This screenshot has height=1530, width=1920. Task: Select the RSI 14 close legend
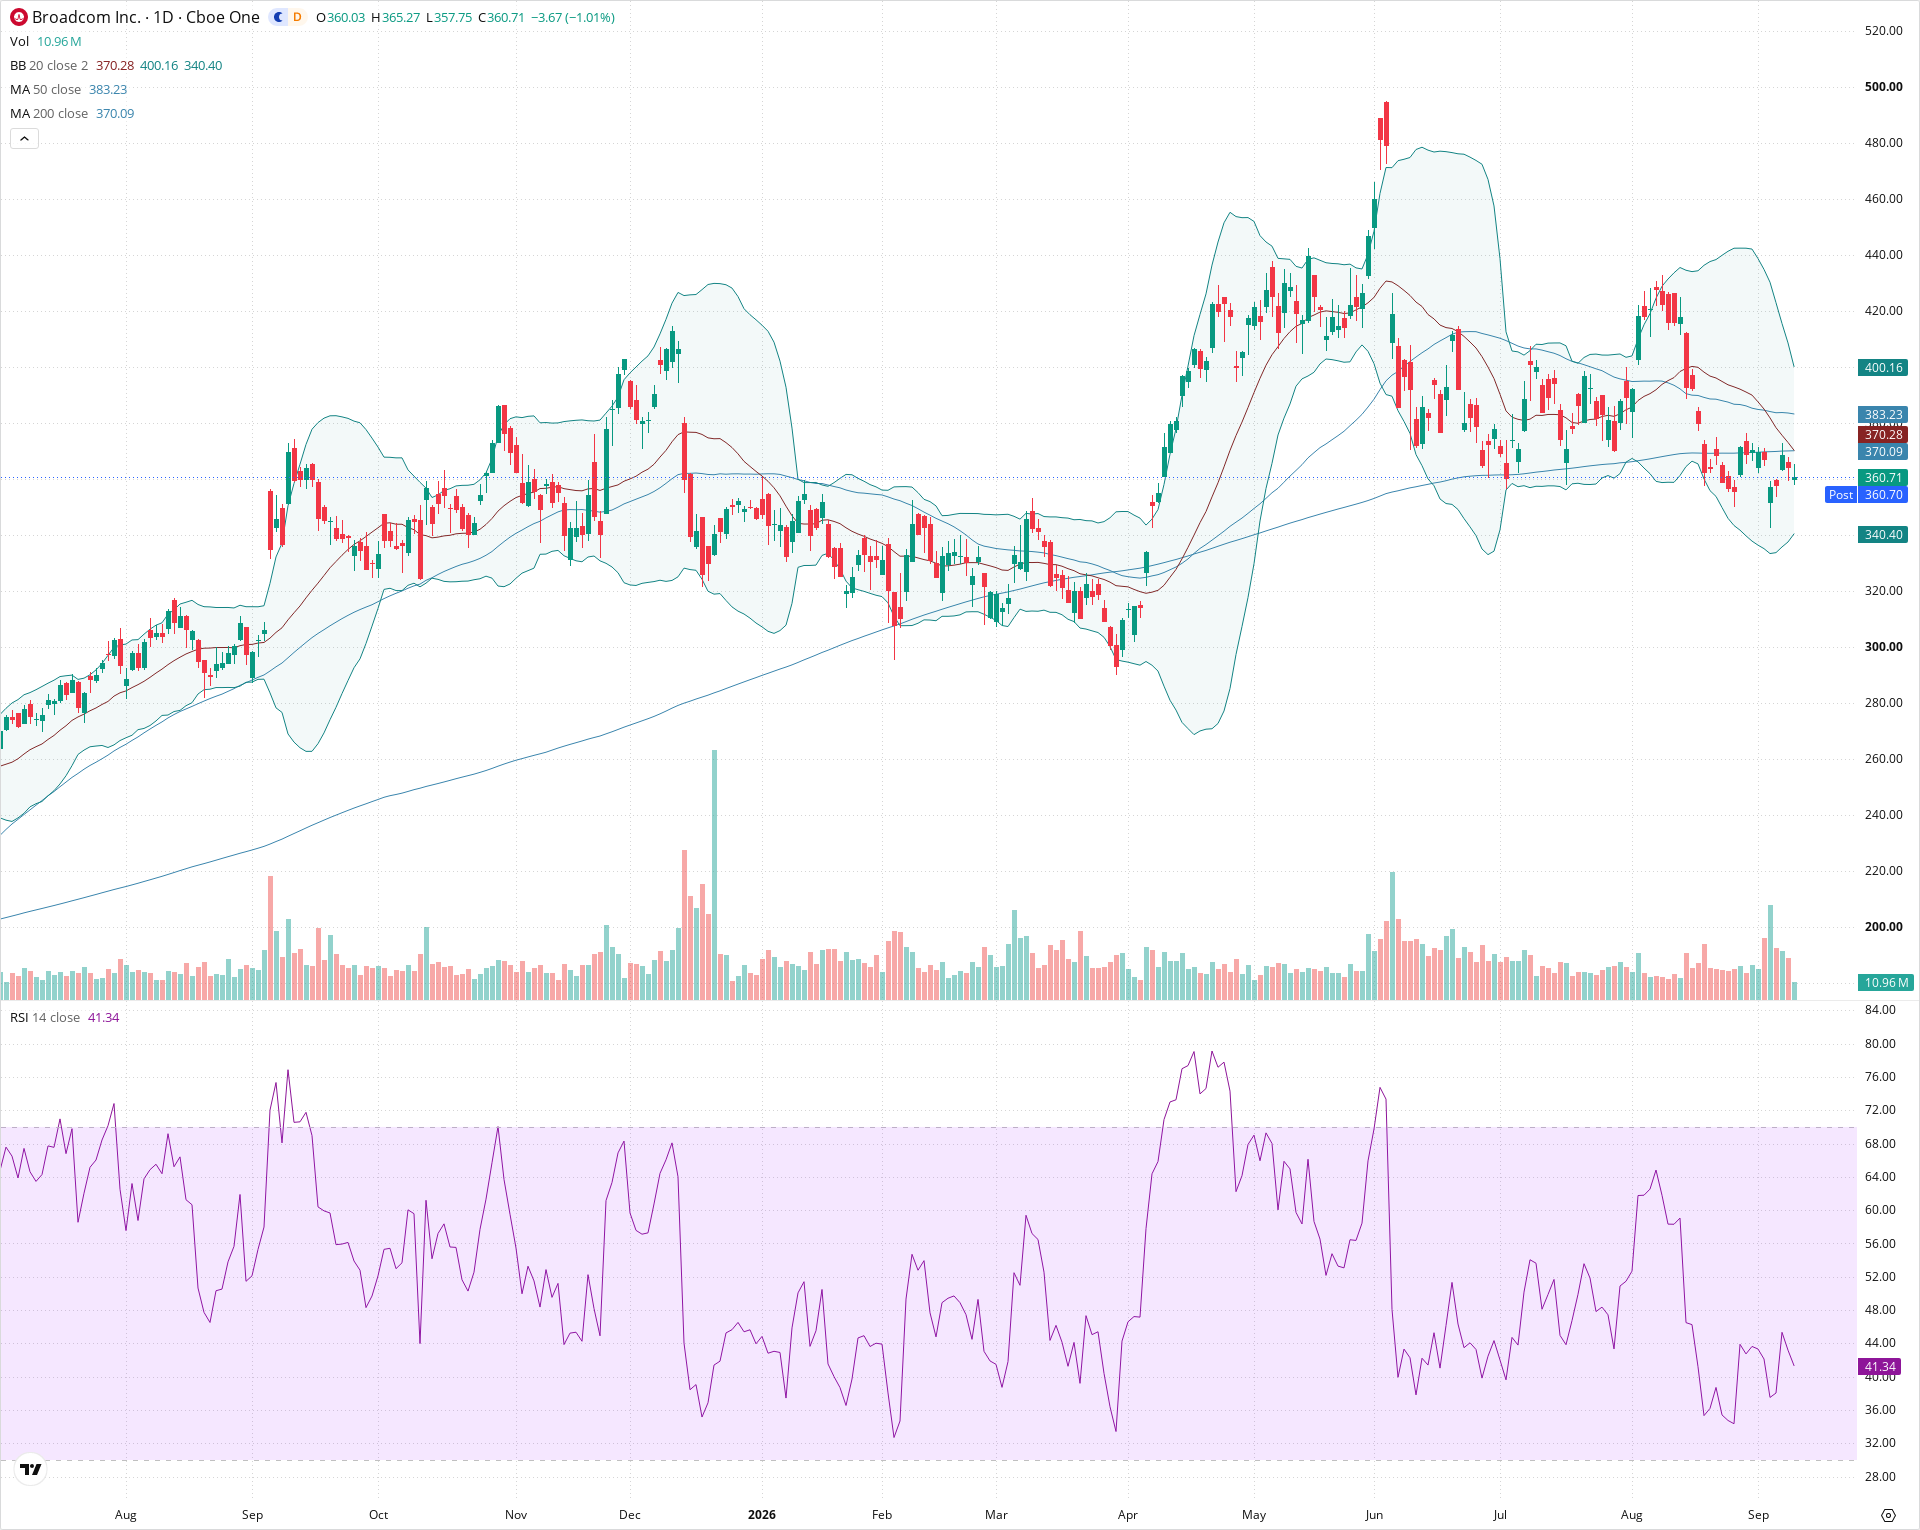point(45,1017)
